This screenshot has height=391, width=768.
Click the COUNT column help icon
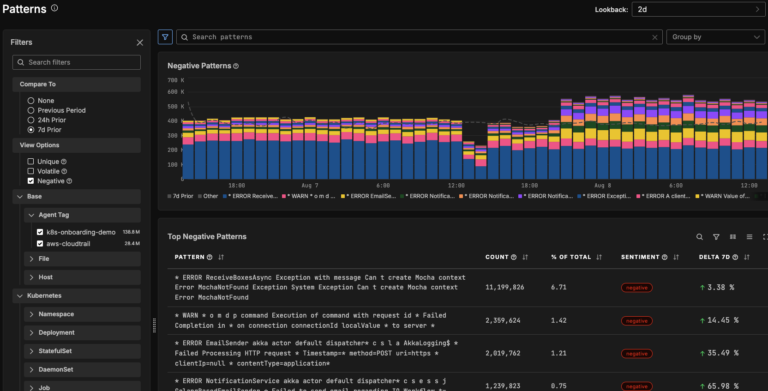514,257
